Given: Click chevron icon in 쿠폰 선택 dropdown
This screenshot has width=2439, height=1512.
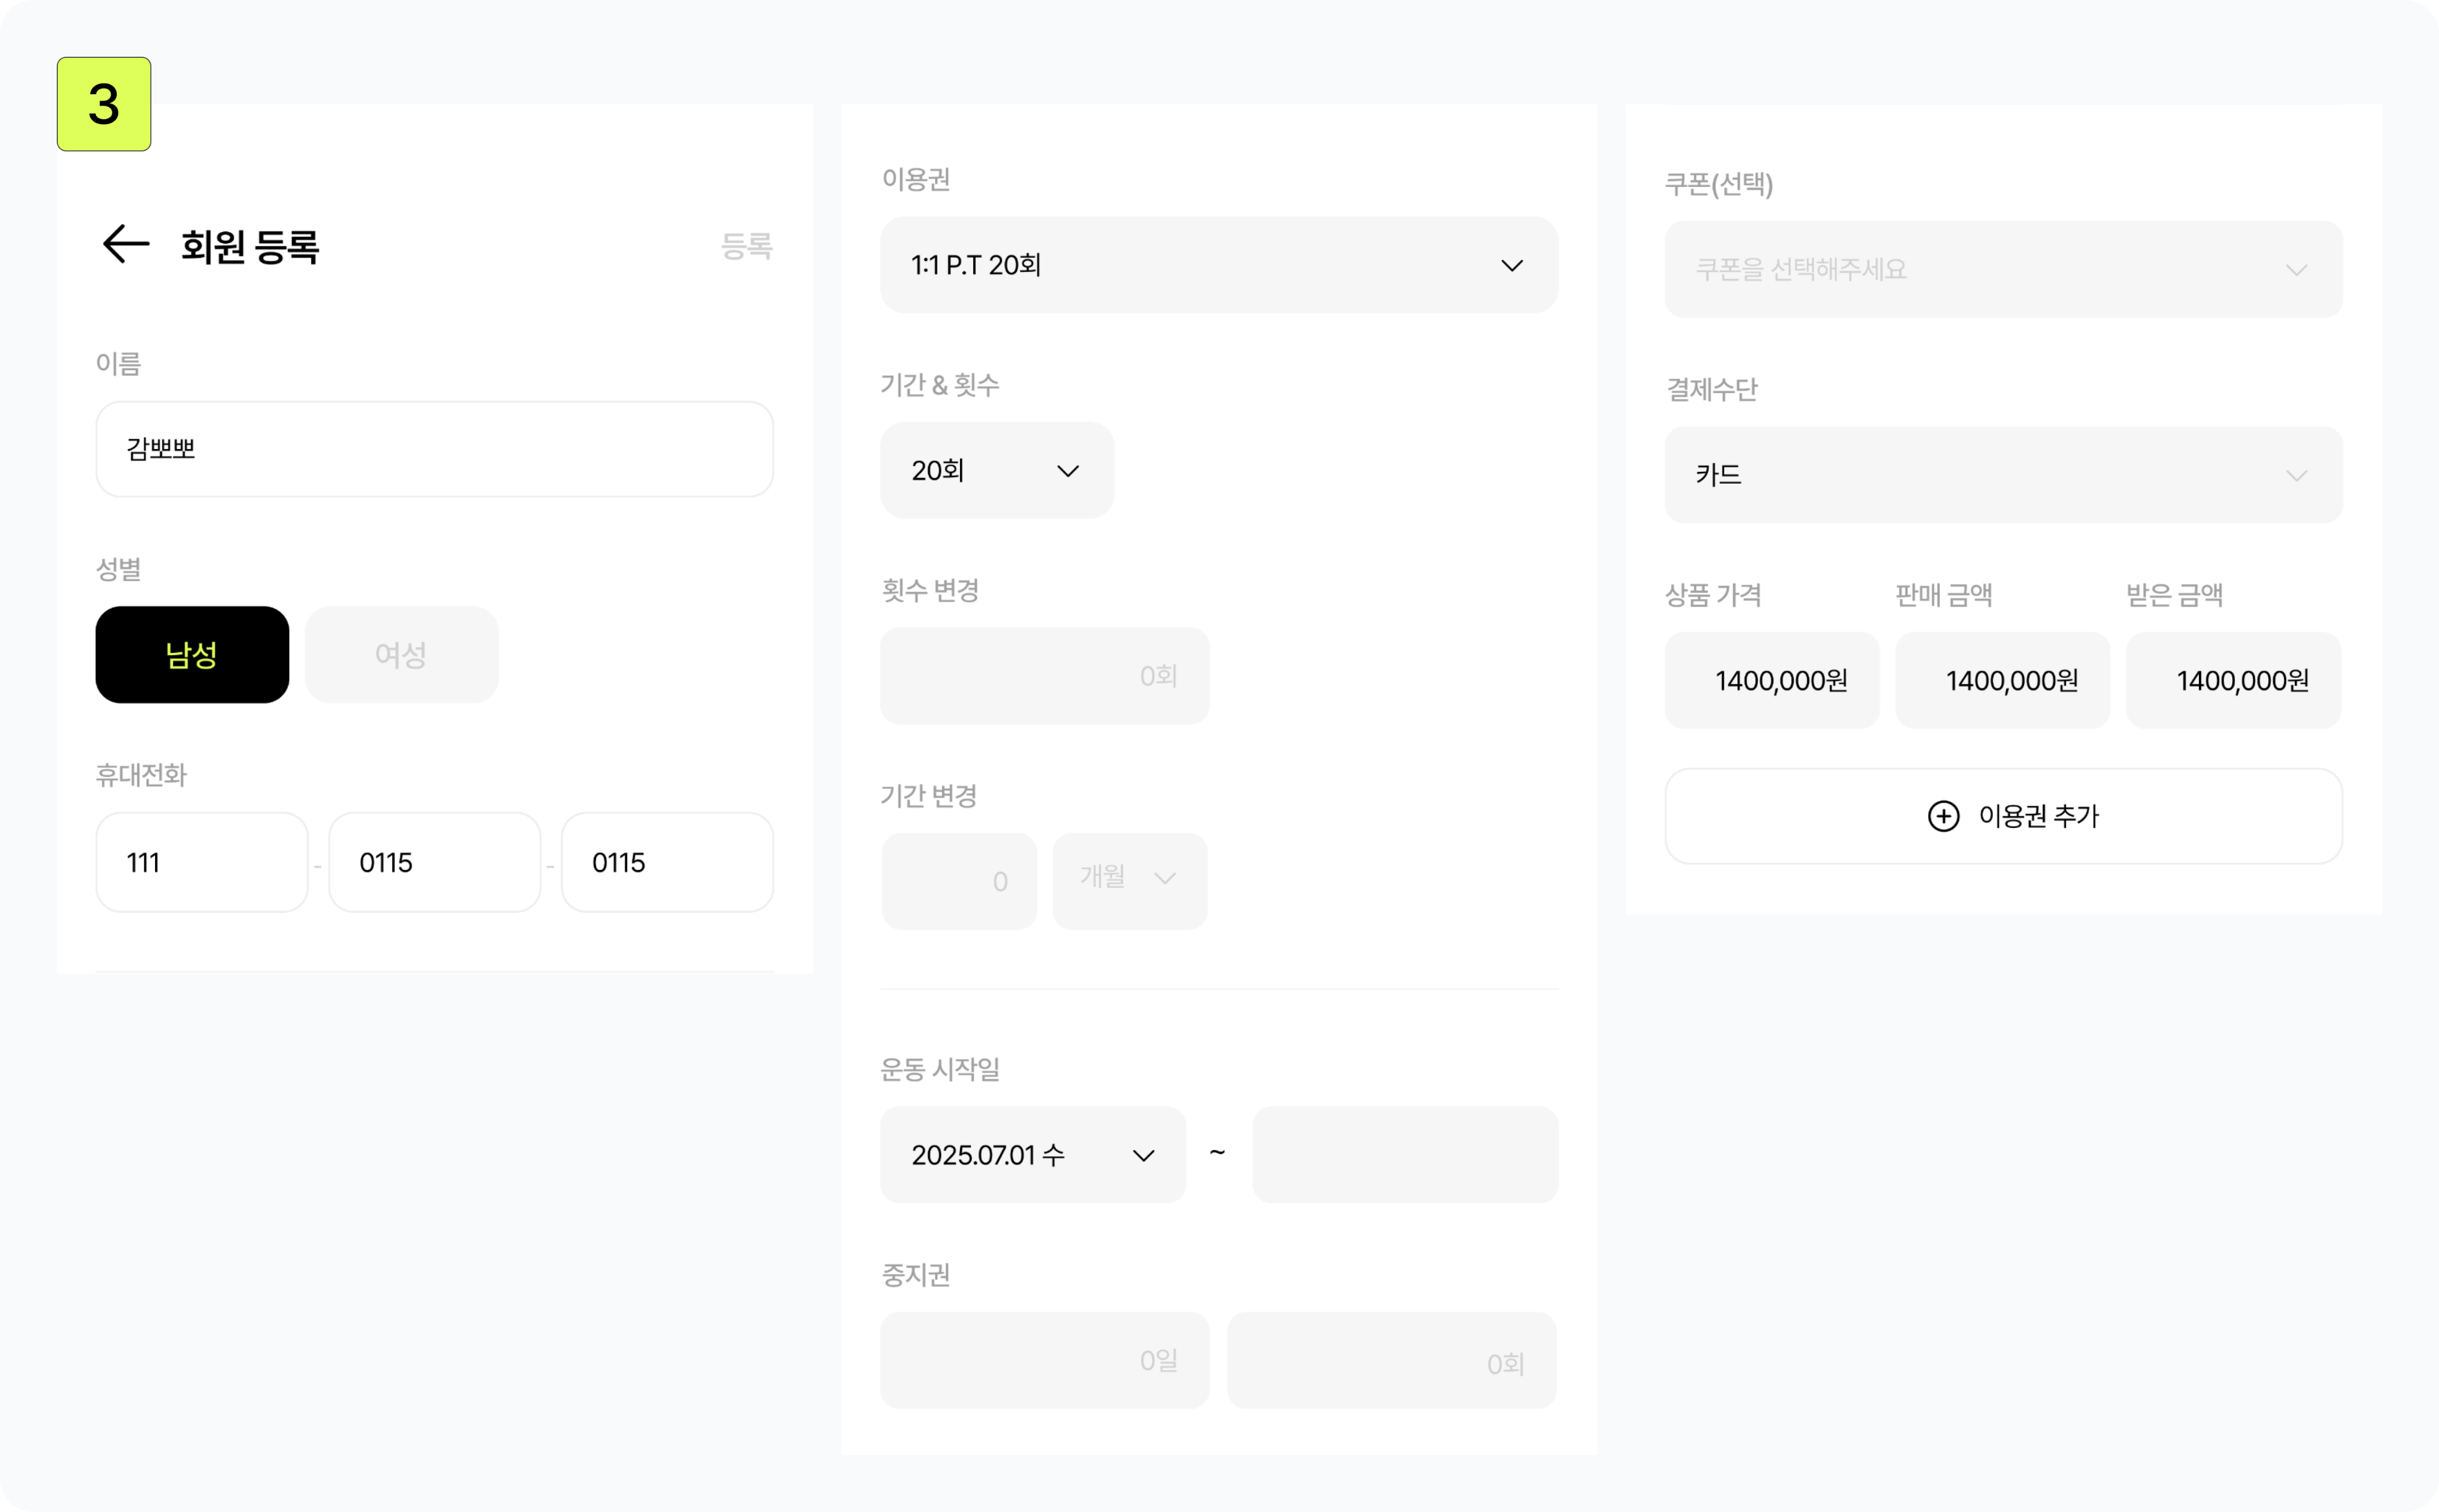Looking at the screenshot, I should point(2296,271).
